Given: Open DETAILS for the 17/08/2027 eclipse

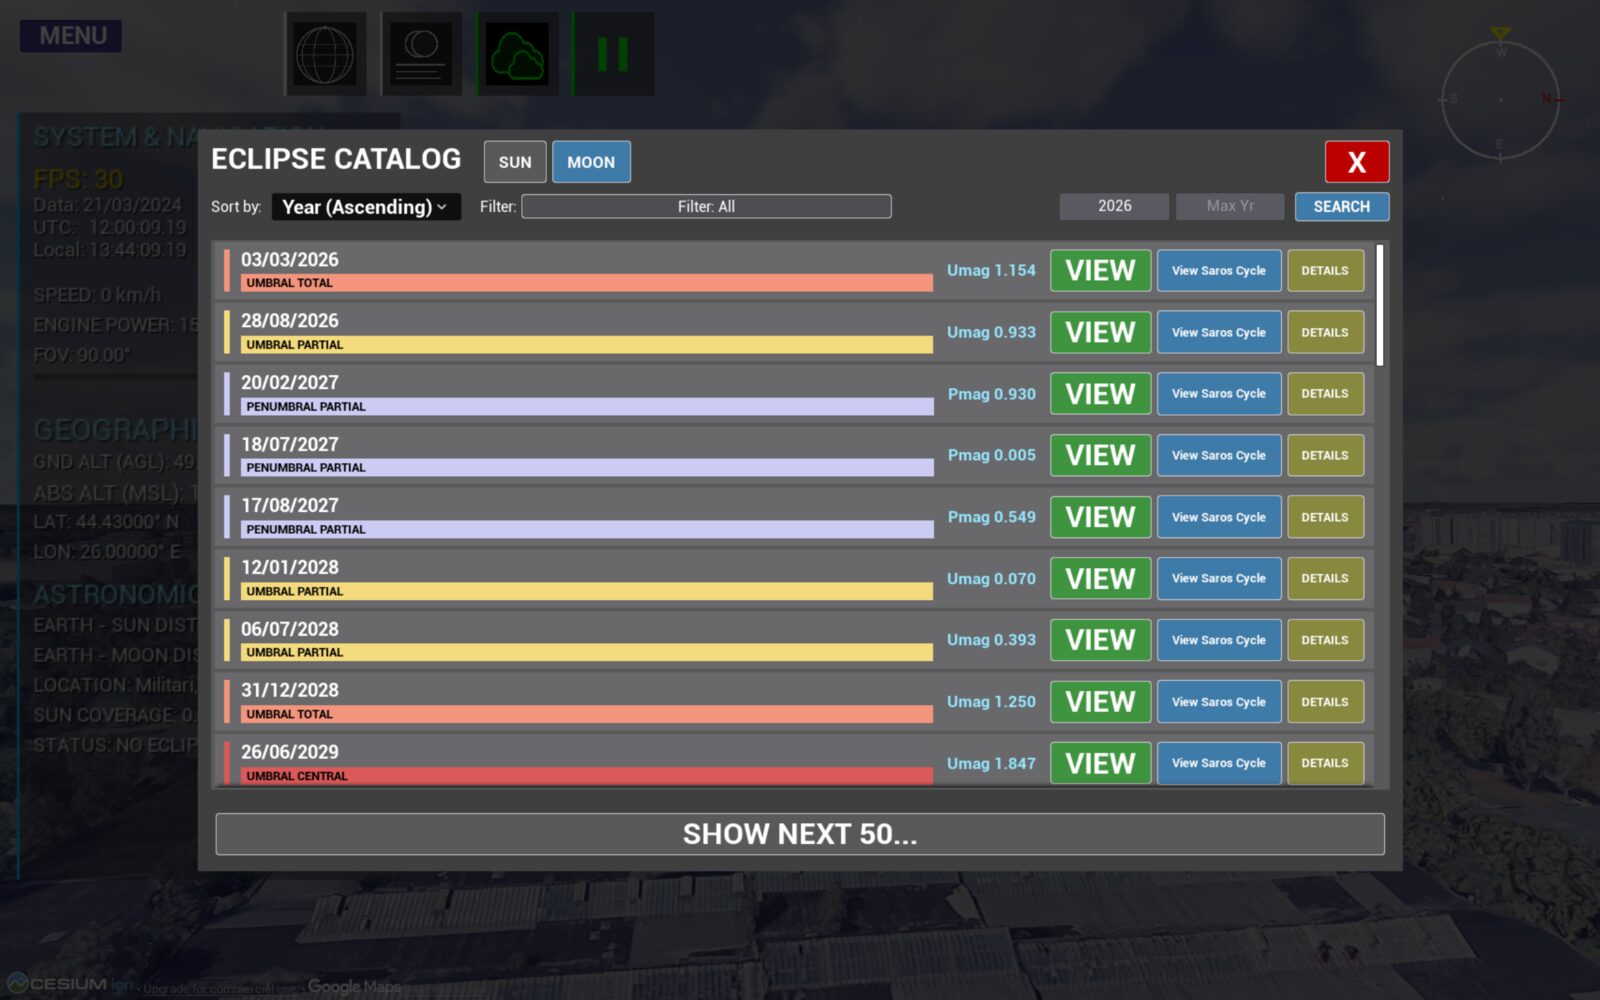Looking at the screenshot, I should pyautogui.click(x=1325, y=517).
